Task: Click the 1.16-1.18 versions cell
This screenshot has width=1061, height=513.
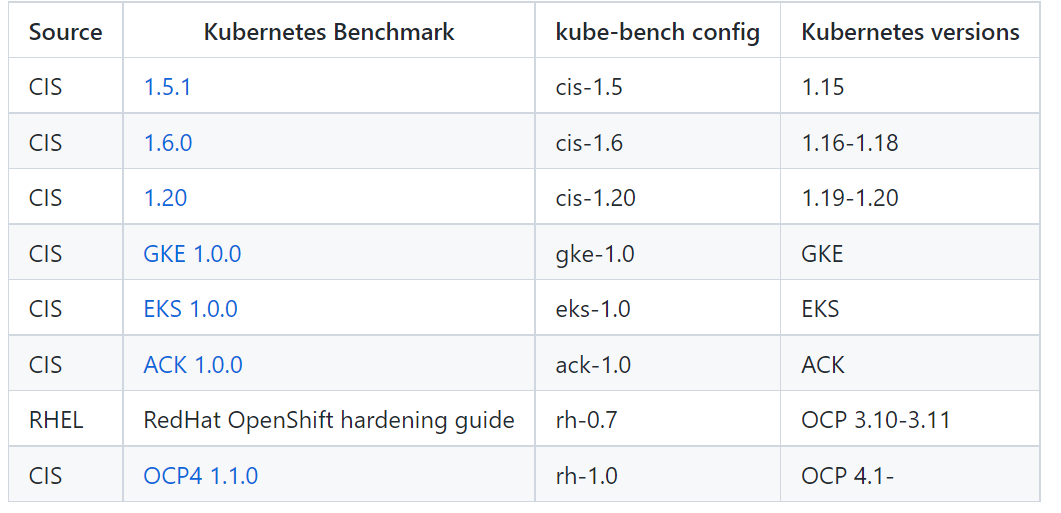Action: coord(849,143)
